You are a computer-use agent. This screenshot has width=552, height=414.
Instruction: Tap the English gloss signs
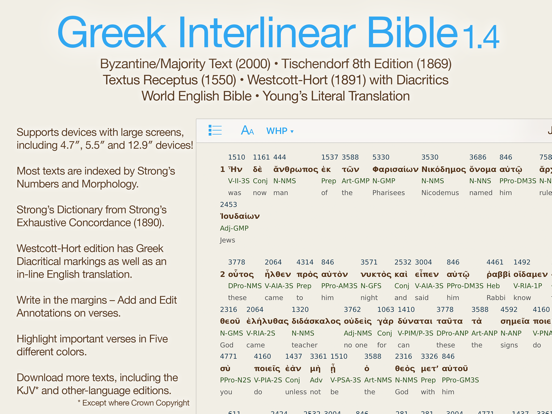(509, 345)
